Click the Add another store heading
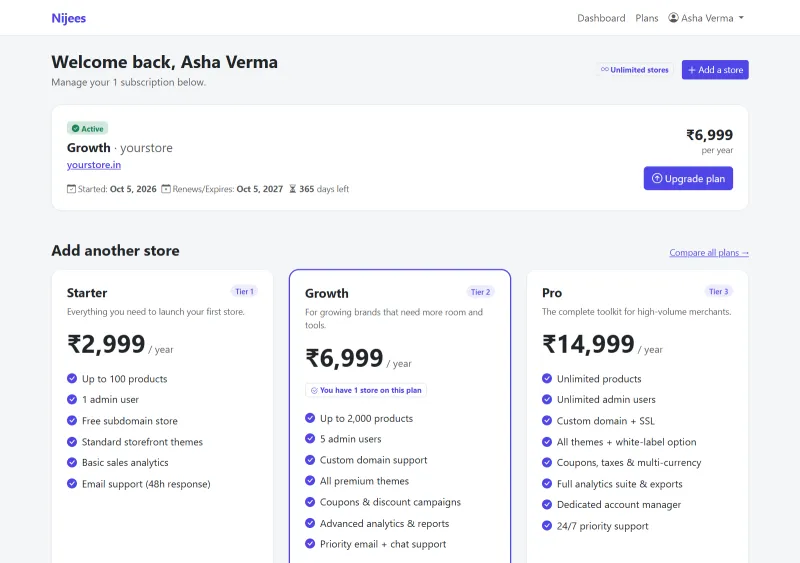 tap(115, 251)
